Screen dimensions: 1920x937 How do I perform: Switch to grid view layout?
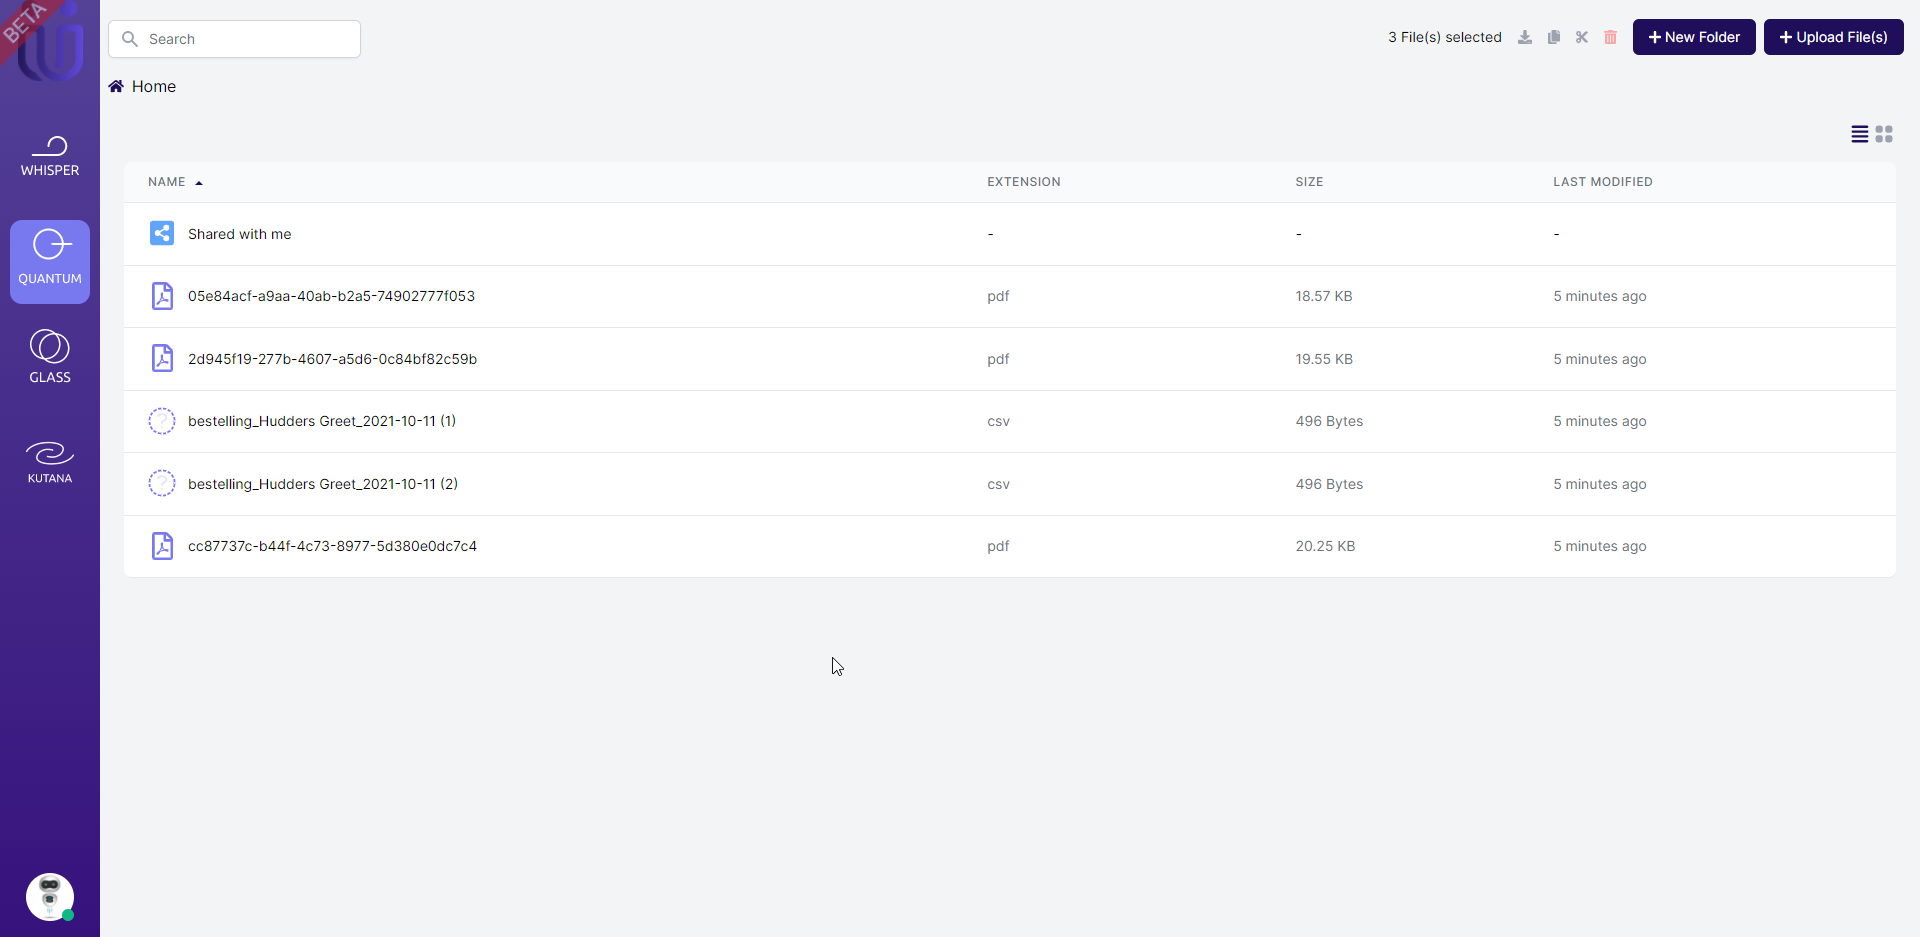(1884, 134)
